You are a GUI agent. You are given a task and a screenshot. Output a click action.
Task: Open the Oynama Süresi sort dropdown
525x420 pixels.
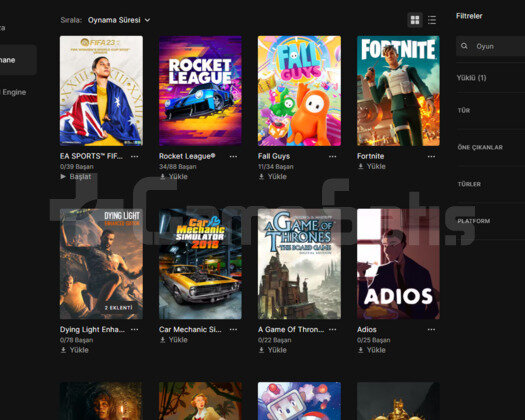pyautogui.click(x=119, y=20)
